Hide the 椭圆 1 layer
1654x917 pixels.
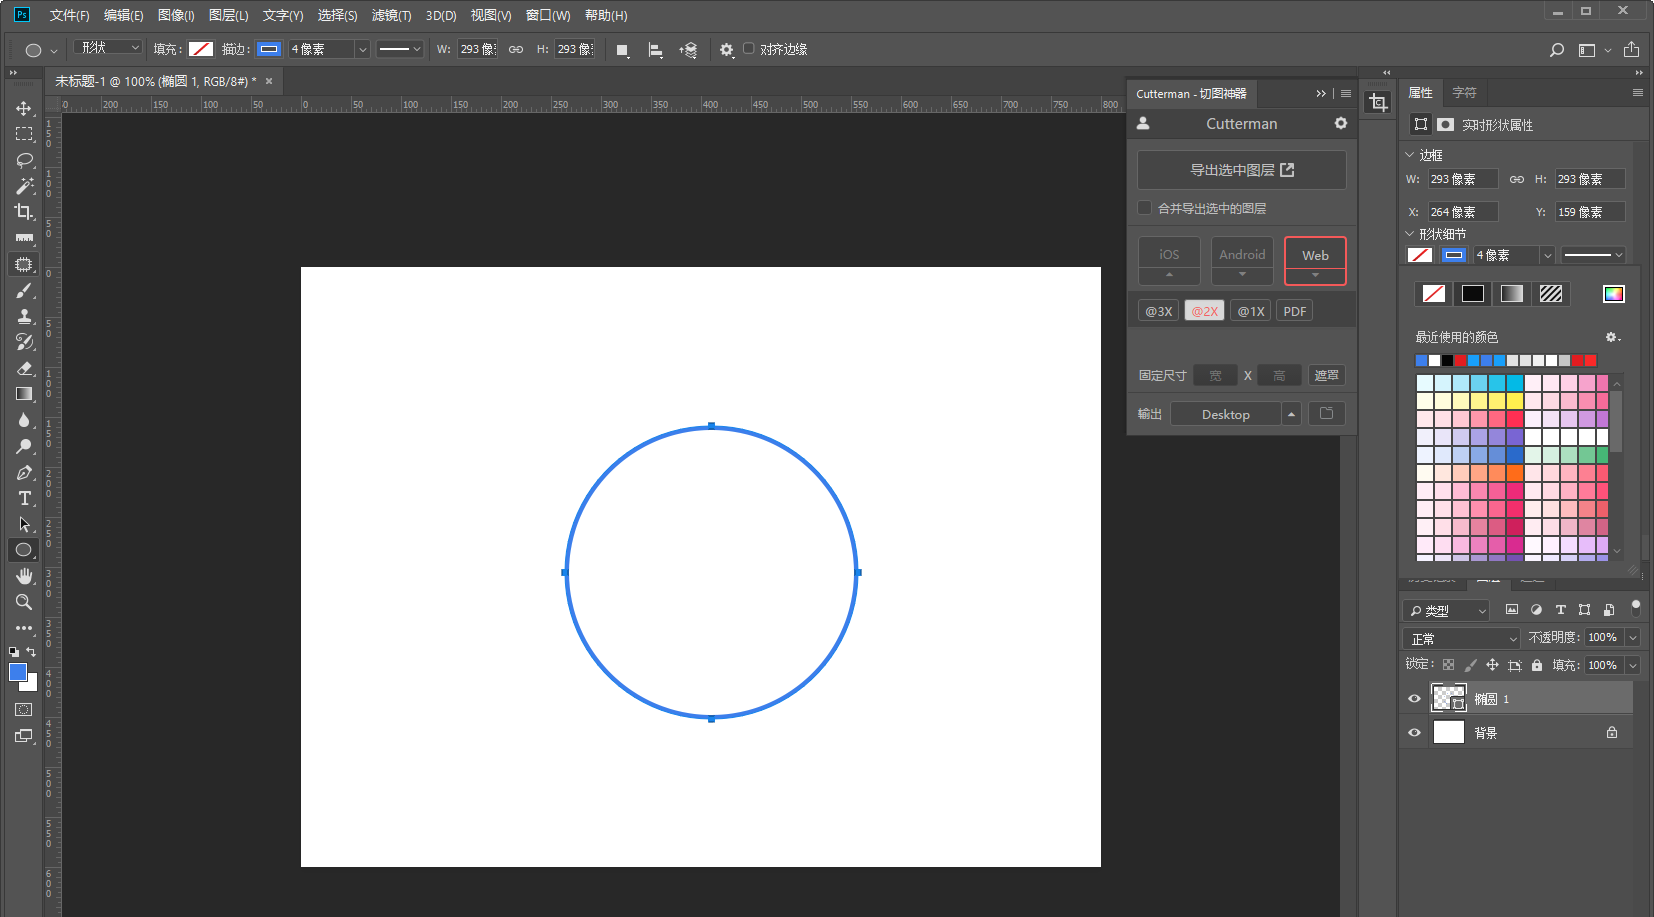1414,699
